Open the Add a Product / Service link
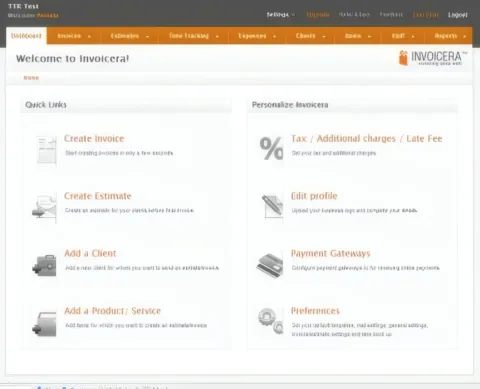 point(112,311)
